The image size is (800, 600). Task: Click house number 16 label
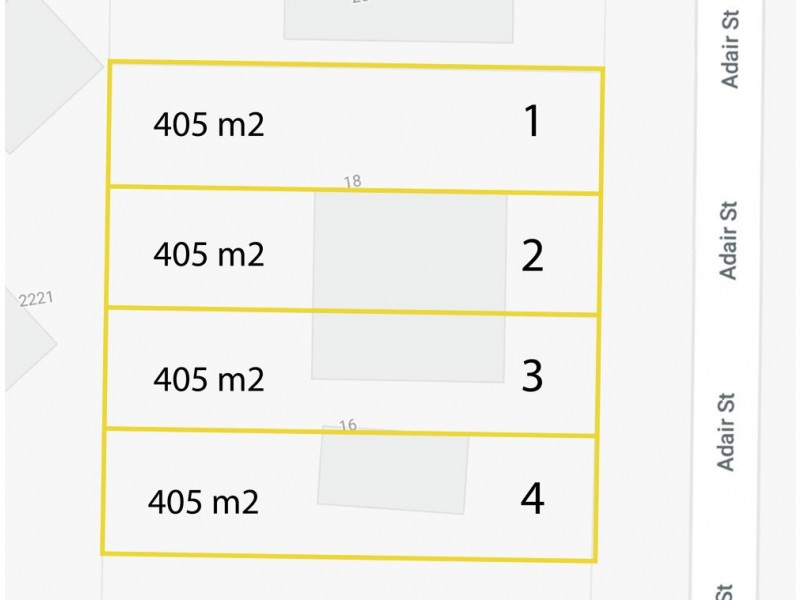347,426
